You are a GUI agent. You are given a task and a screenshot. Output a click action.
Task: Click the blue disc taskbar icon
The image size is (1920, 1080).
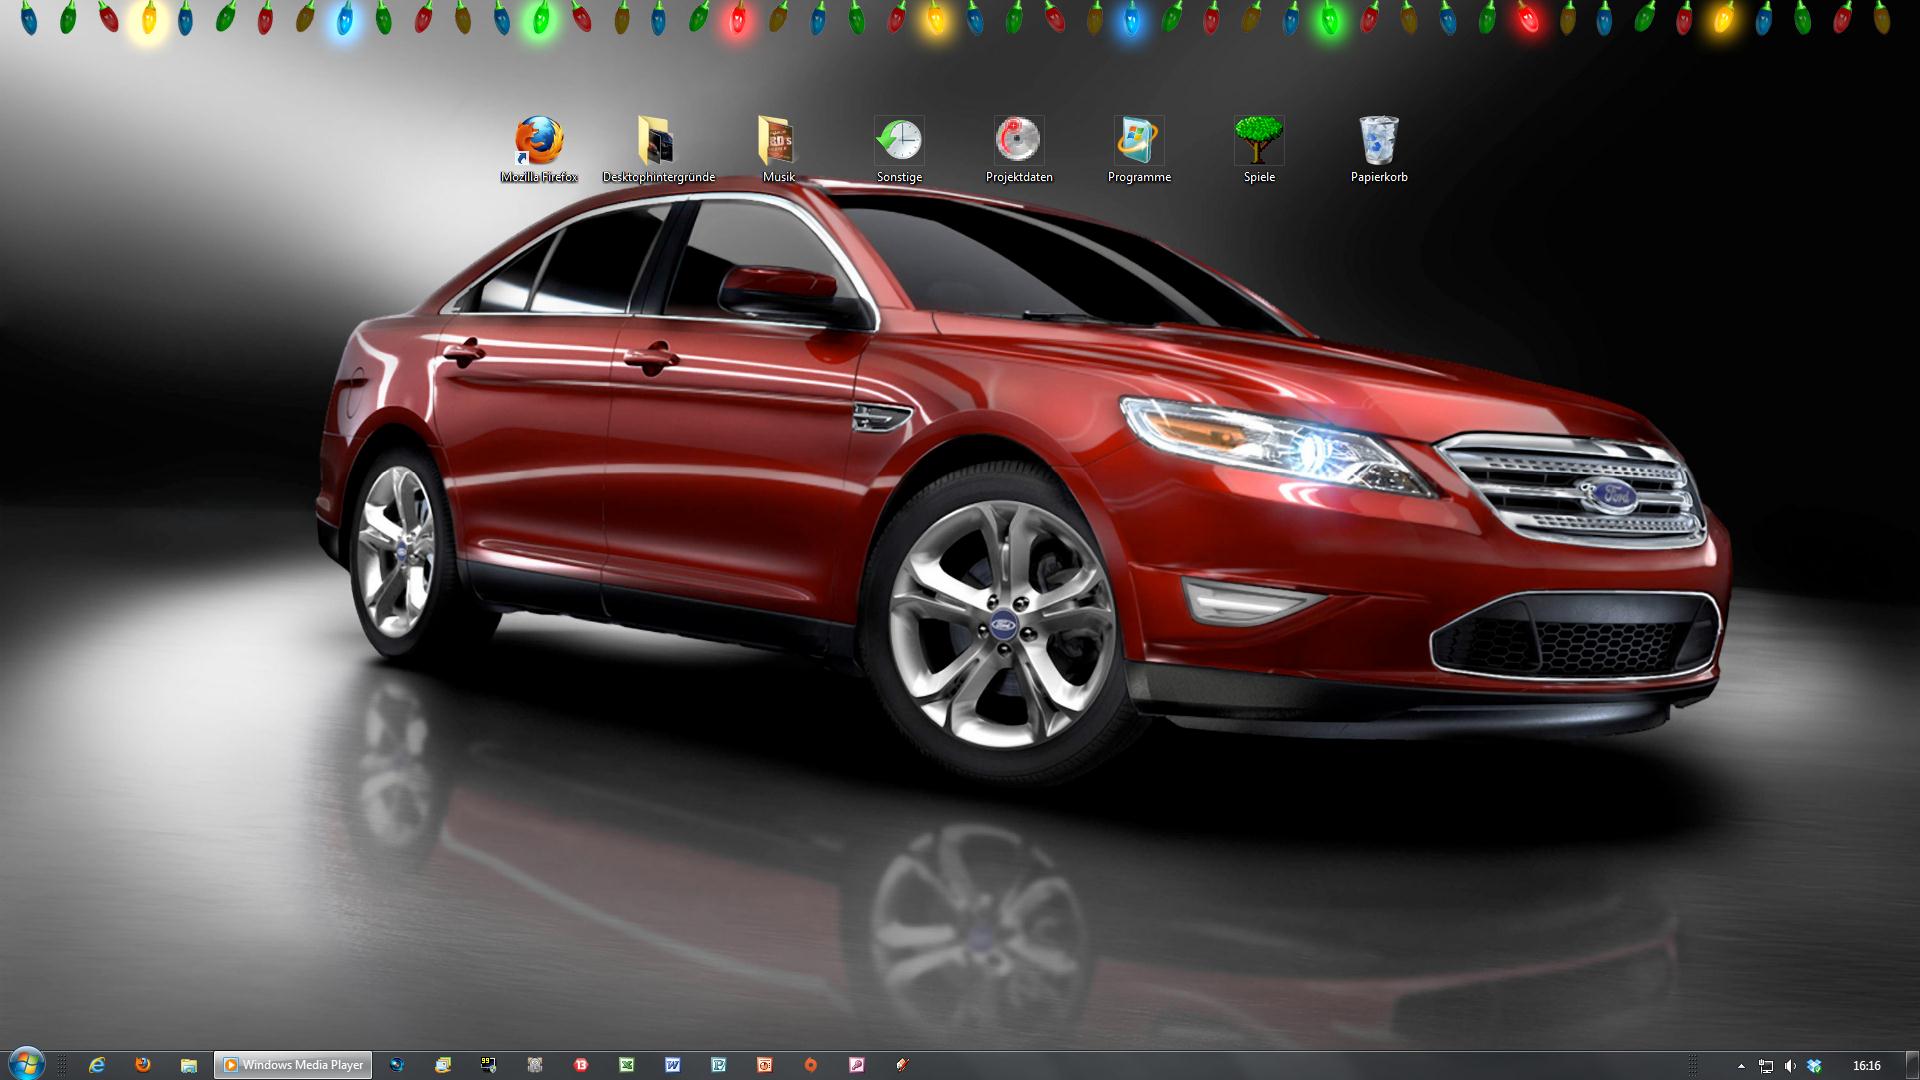click(x=397, y=1065)
